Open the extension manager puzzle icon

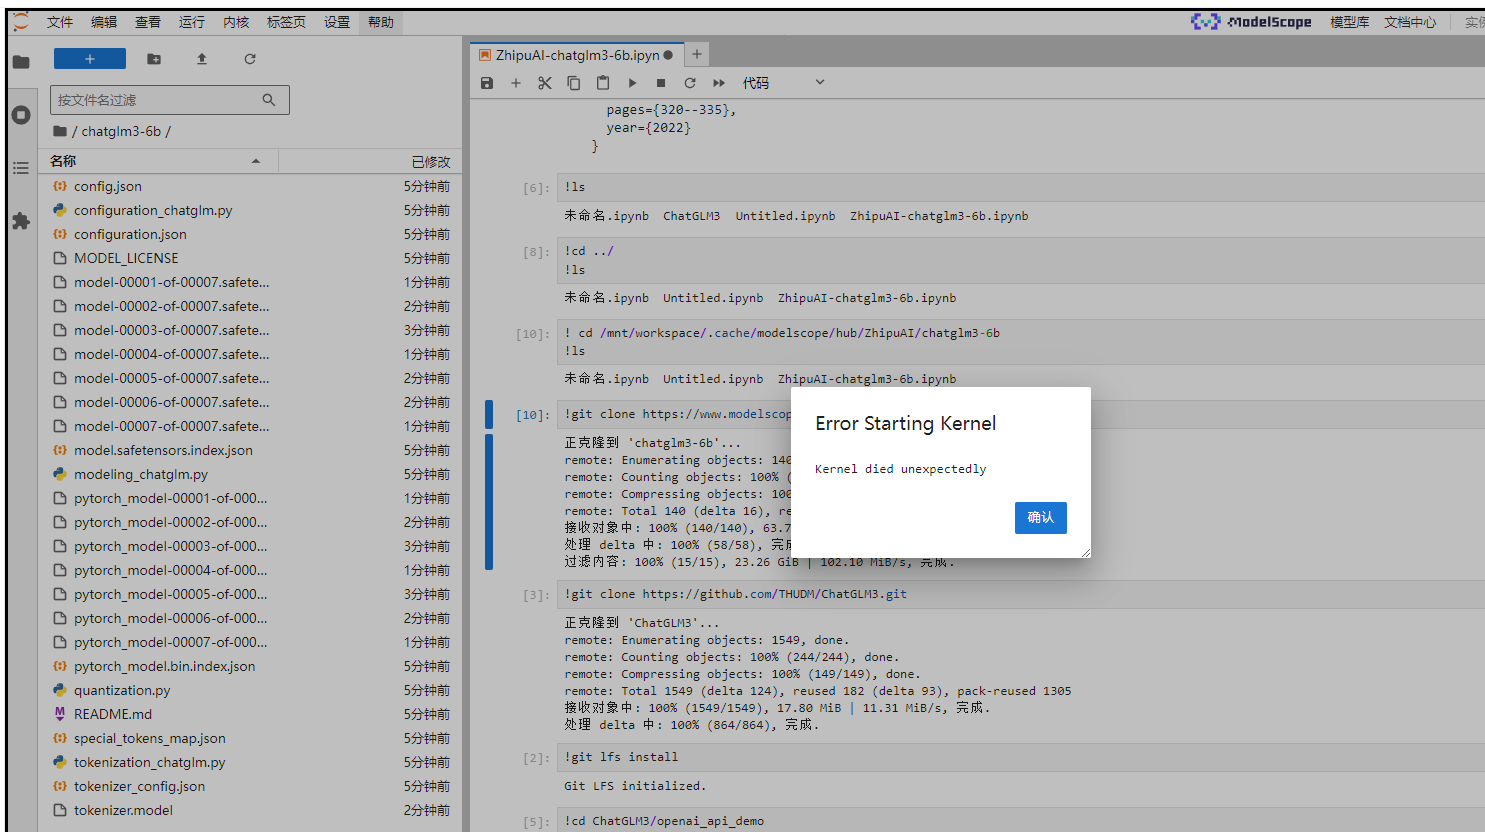pyautogui.click(x=21, y=221)
